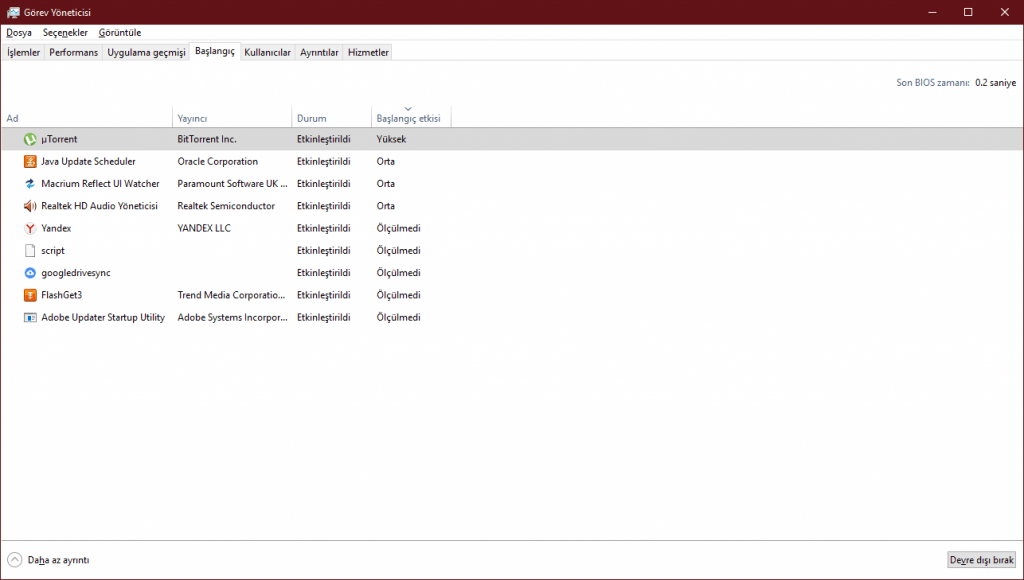This screenshot has height=580, width=1024.
Task: Select the Başlangıç tab
Action: click(x=215, y=51)
